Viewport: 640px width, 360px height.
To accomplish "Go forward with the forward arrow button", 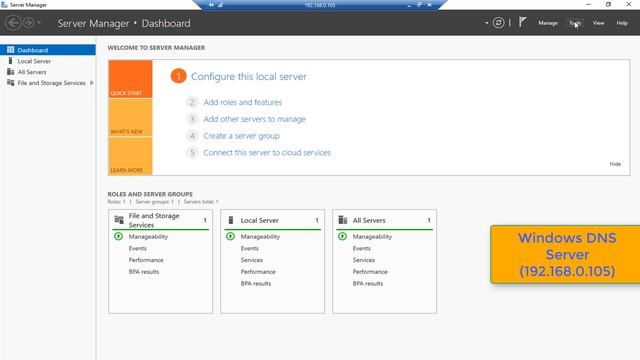I will pos(29,23).
